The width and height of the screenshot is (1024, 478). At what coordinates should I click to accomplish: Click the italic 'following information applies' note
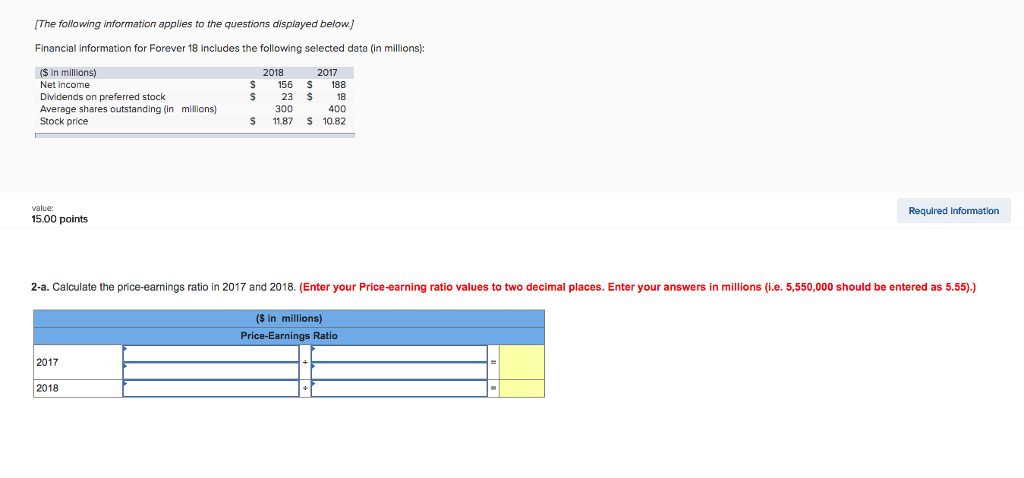click(x=194, y=24)
